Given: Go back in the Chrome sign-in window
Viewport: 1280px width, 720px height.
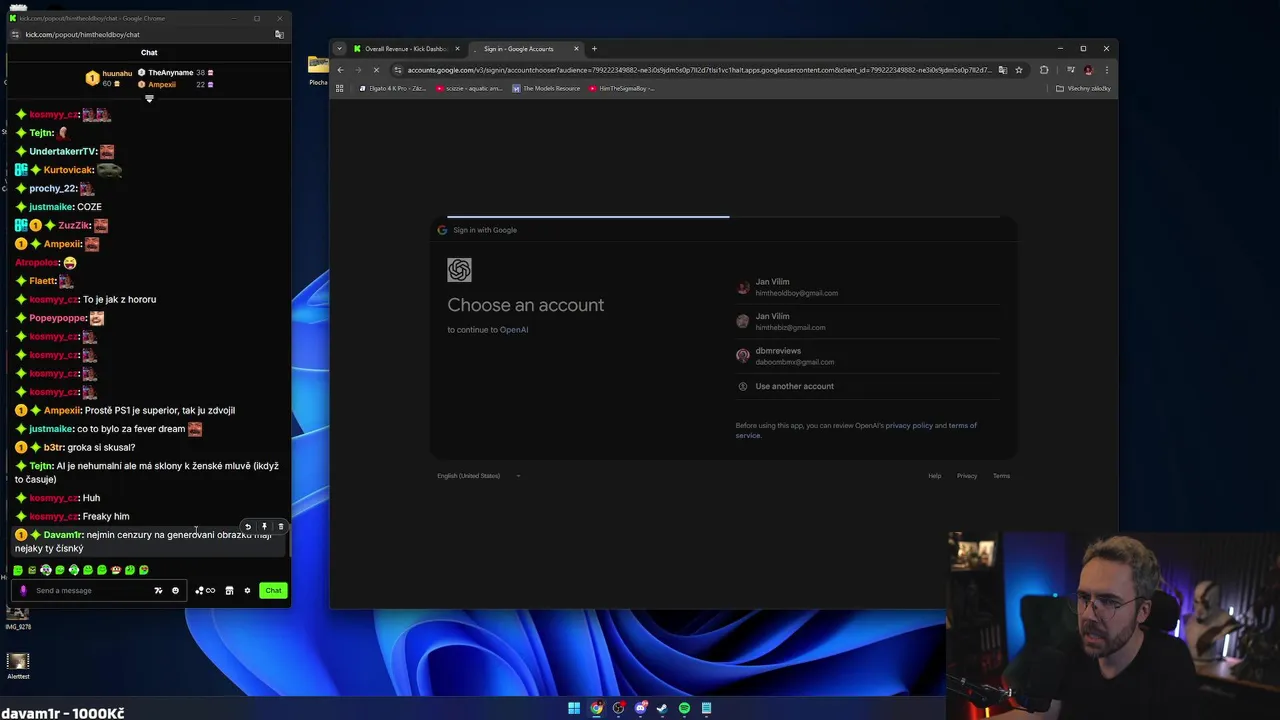Looking at the screenshot, I should (340, 70).
